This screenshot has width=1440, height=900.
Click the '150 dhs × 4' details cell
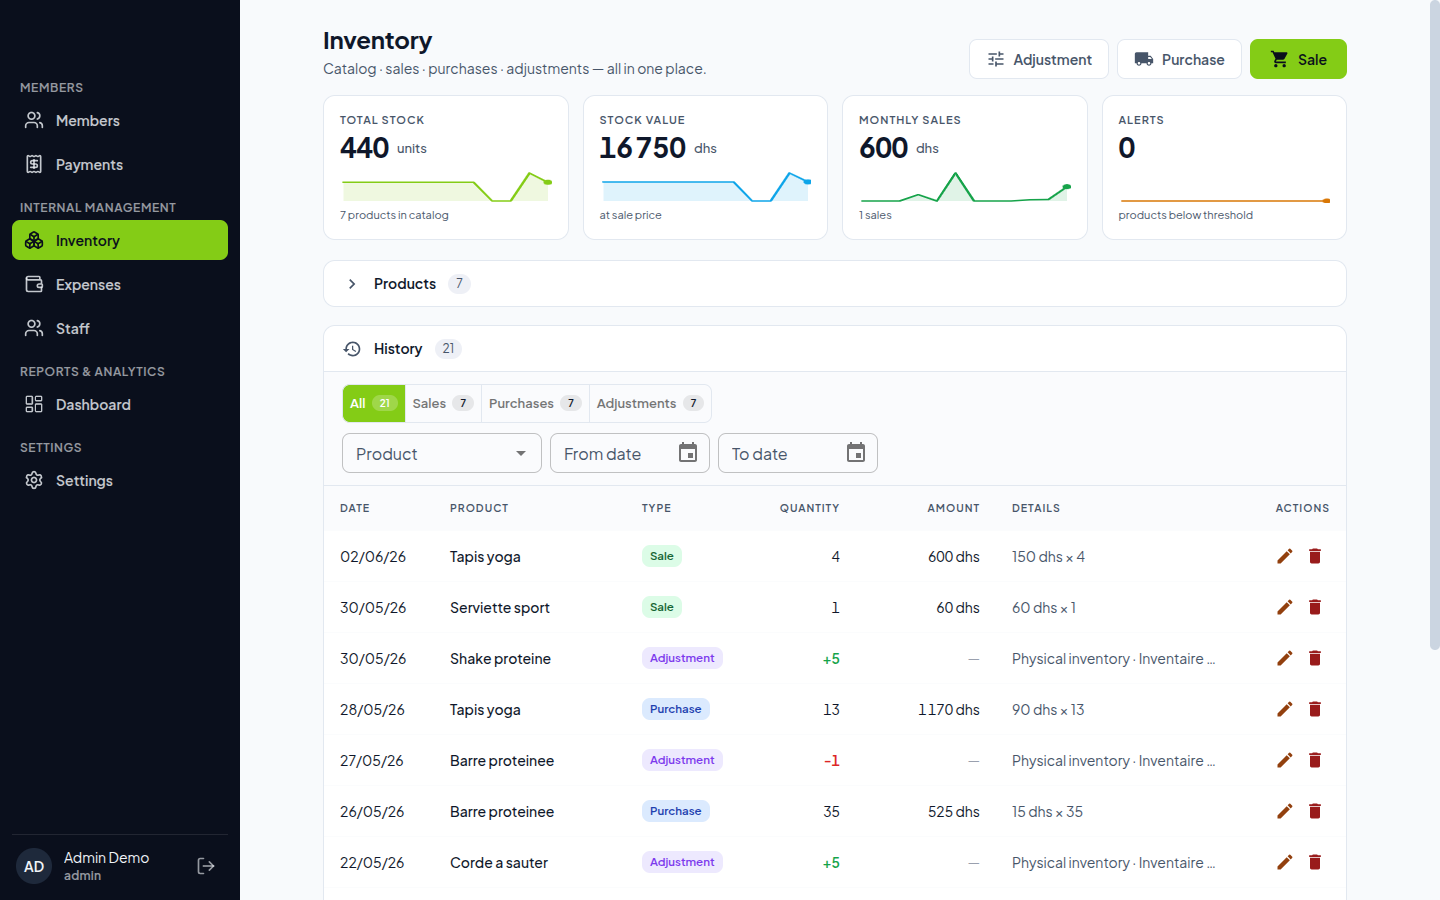point(1048,556)
